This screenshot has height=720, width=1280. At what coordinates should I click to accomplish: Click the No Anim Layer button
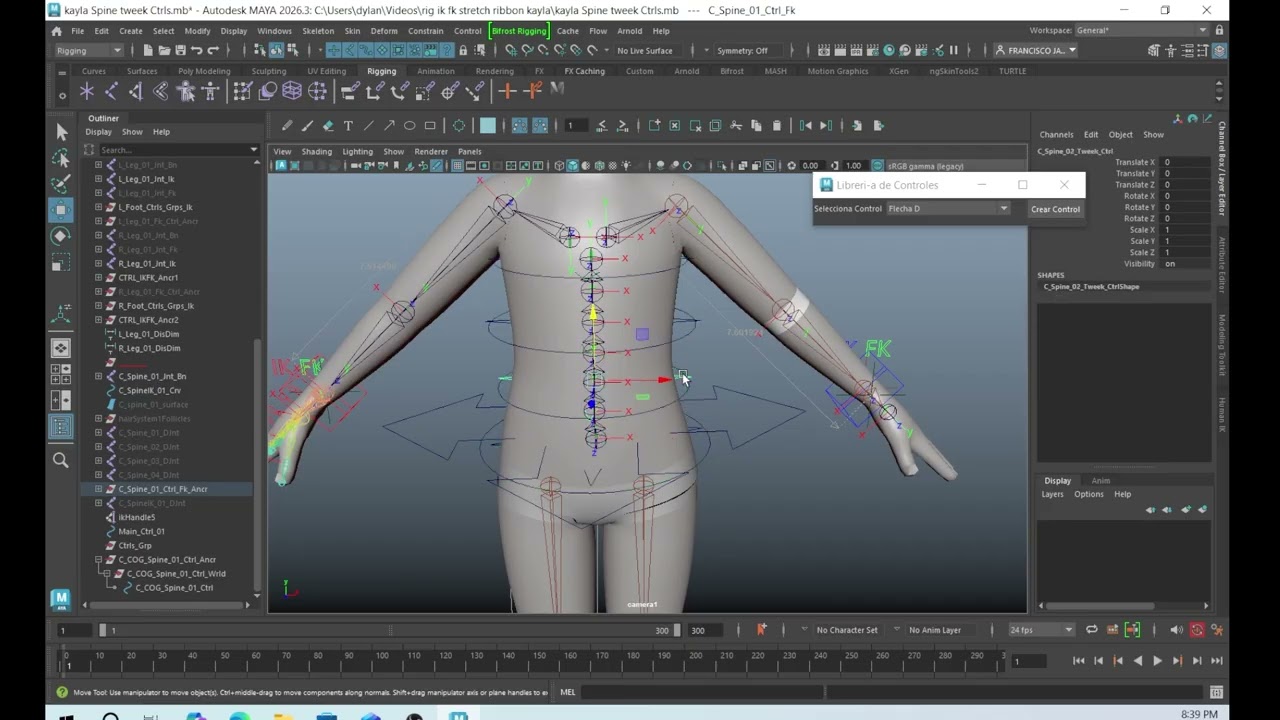pos(935,630)
